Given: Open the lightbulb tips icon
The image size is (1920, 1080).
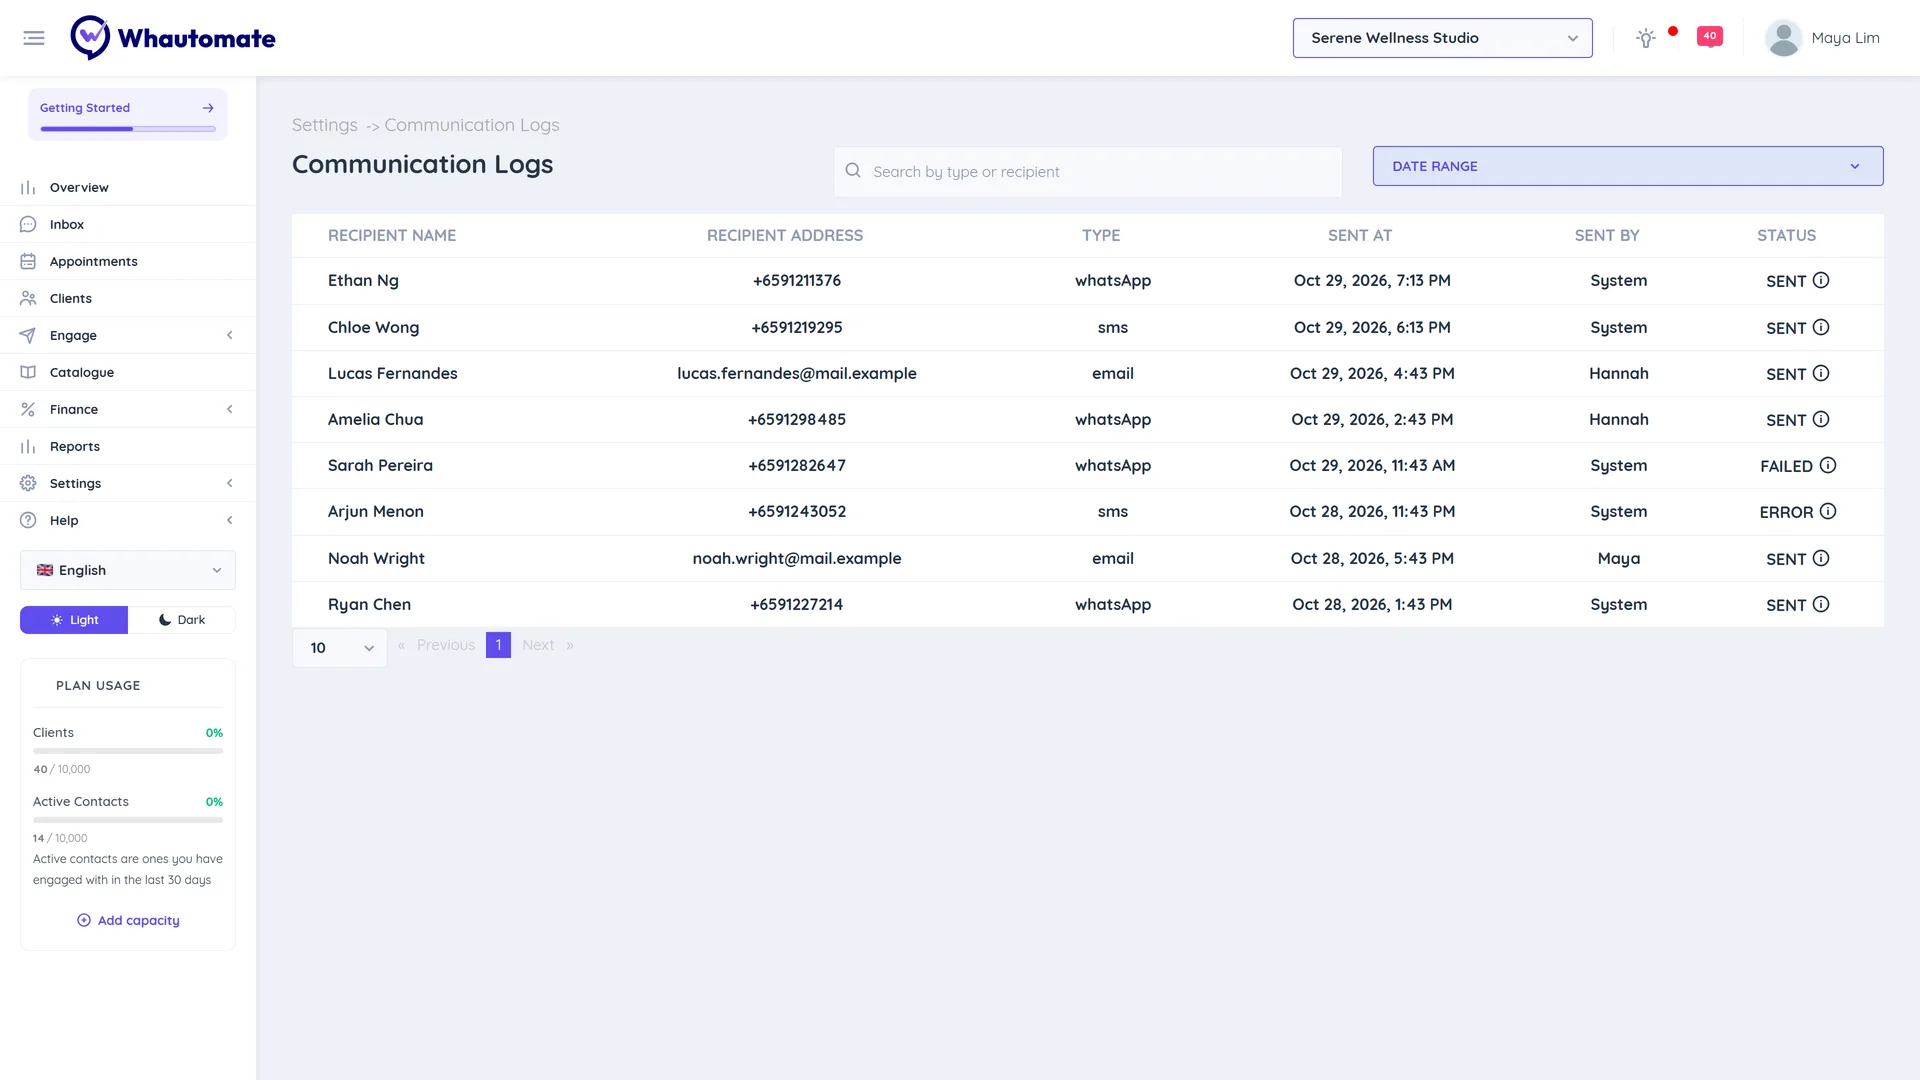Looking at the screenshot, I should [x=1645, y=38].
